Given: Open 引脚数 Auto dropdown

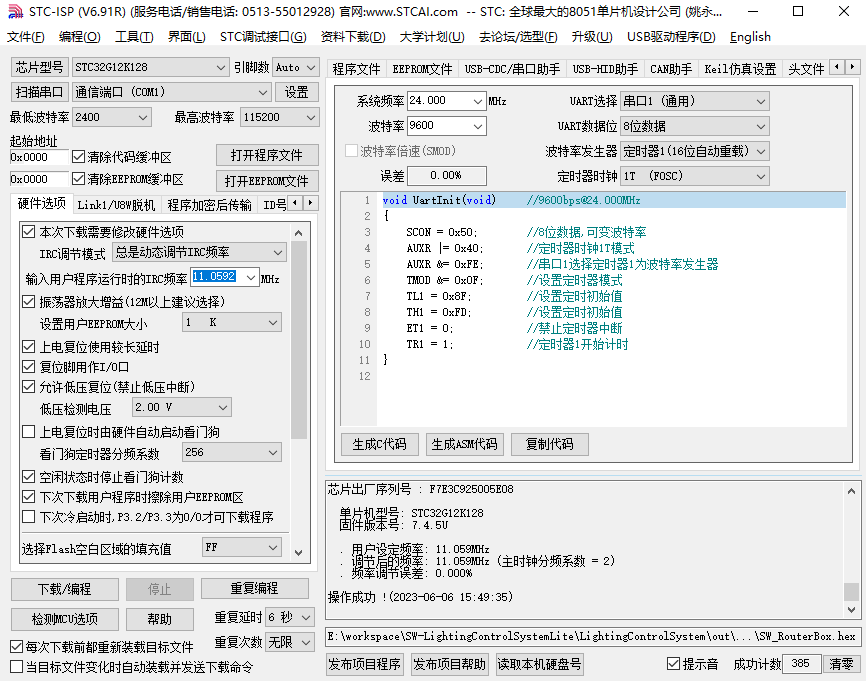Looking at the screenshot, I should (296, 67).
